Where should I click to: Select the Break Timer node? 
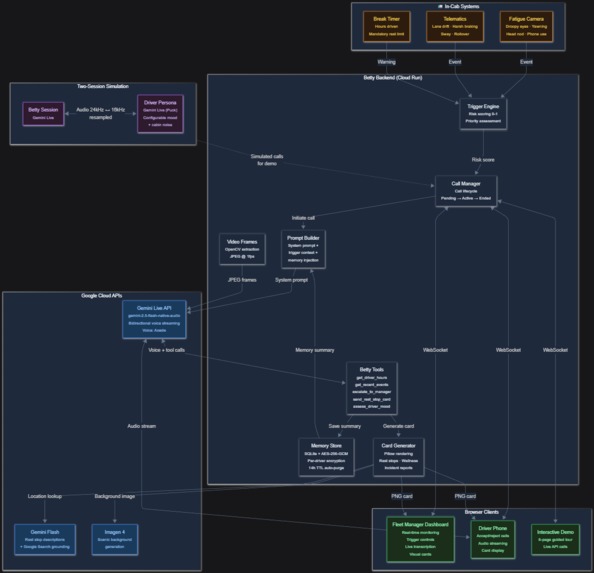click(x=386, y=27)
